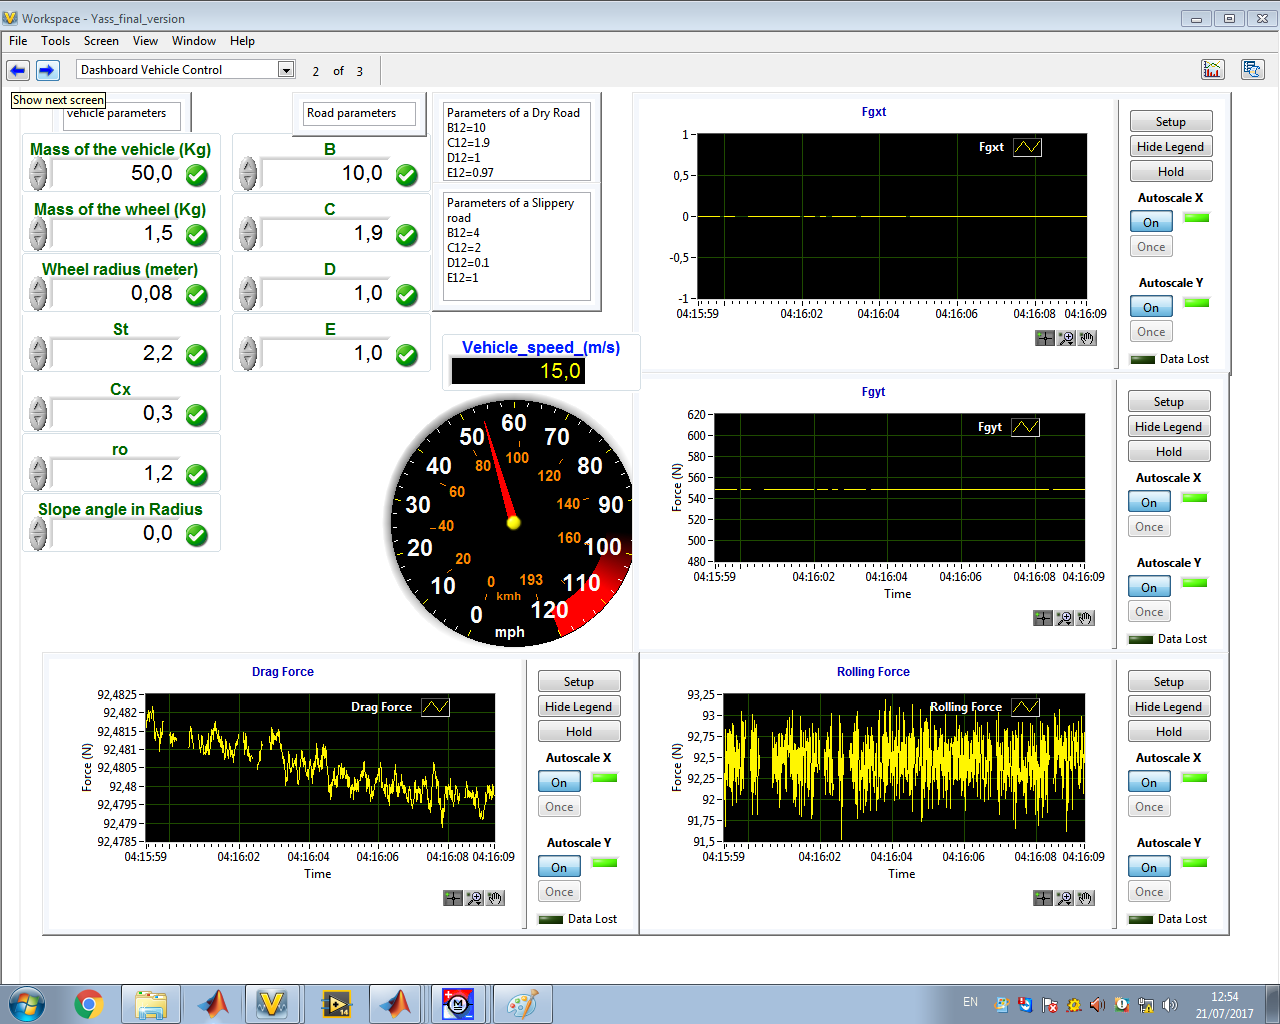The image size is (1280, 1024).
Task: Open the chart icon in top-right toolbar
Action: click(1212, 69)
